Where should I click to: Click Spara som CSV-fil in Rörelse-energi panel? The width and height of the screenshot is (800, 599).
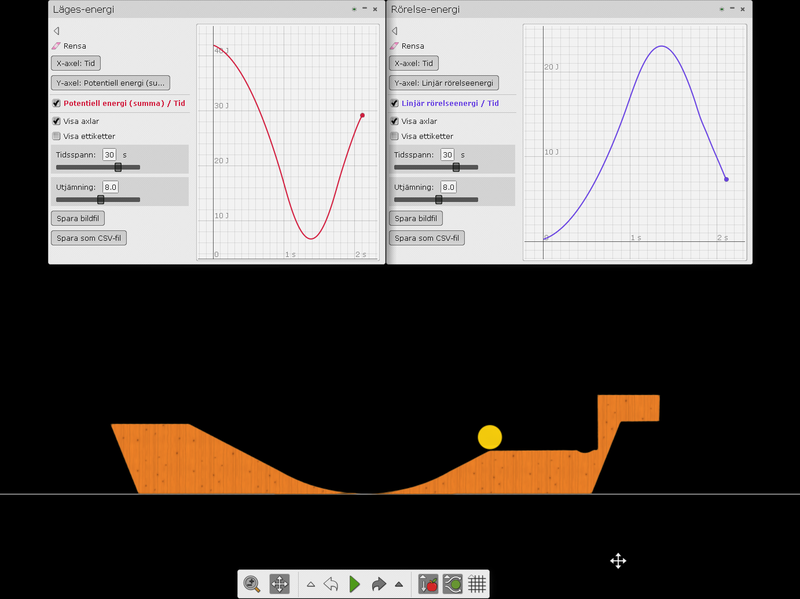click(x=427, y=238)
